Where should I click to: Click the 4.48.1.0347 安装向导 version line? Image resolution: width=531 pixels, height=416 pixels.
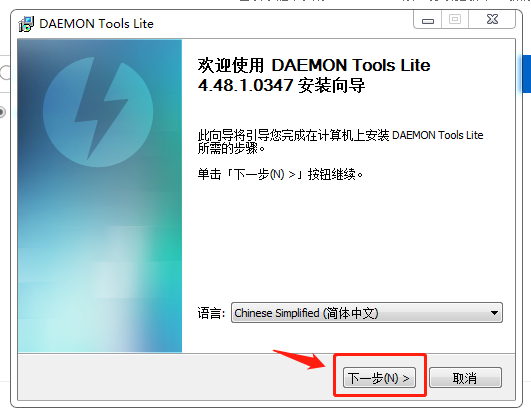tap(281, 85)
